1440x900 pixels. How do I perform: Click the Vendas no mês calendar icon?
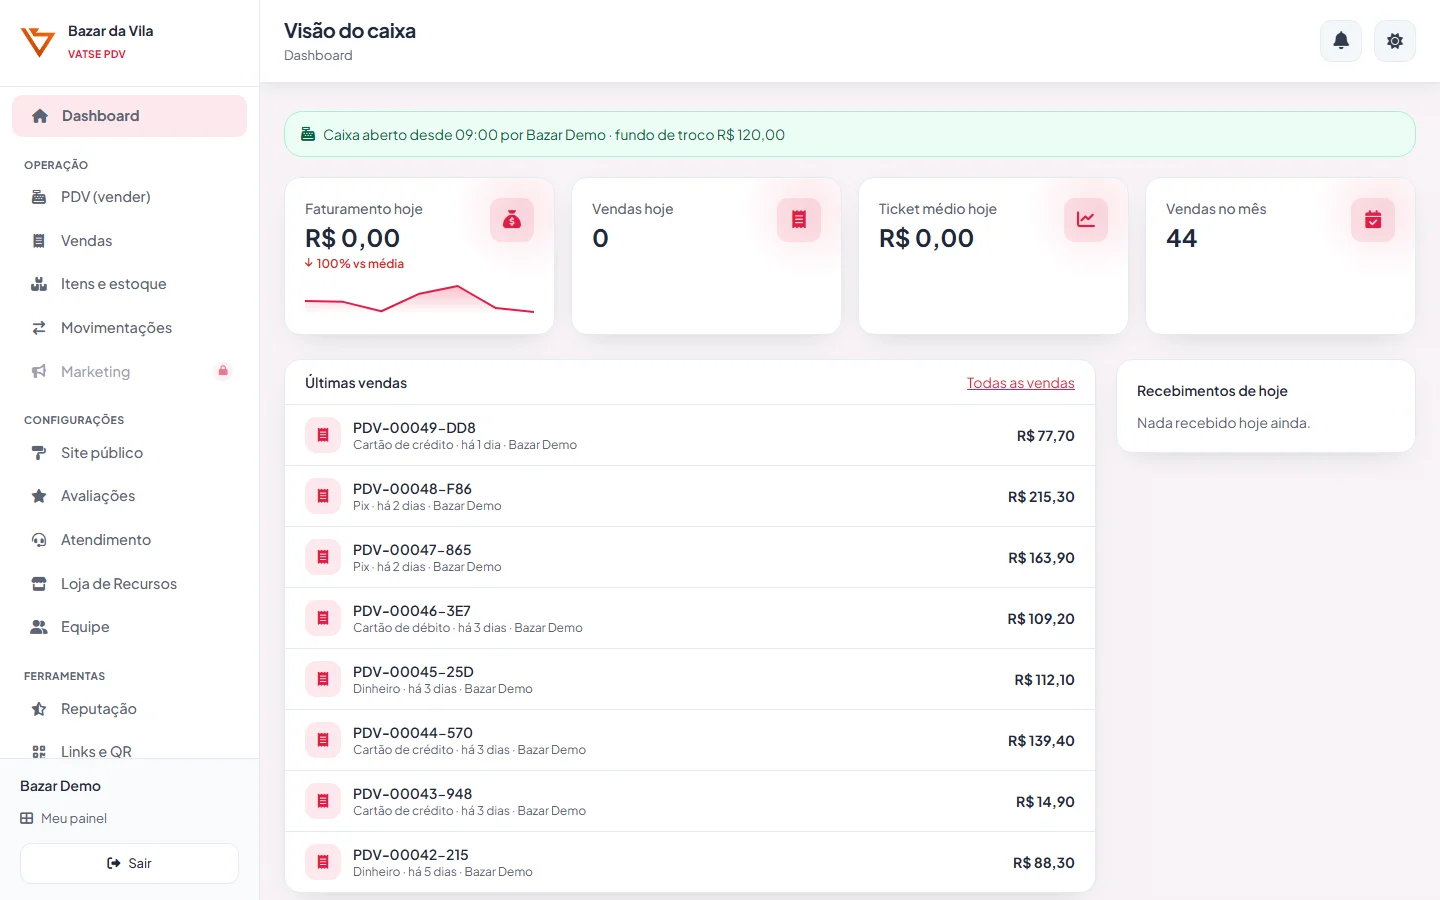pos(1373,220)
